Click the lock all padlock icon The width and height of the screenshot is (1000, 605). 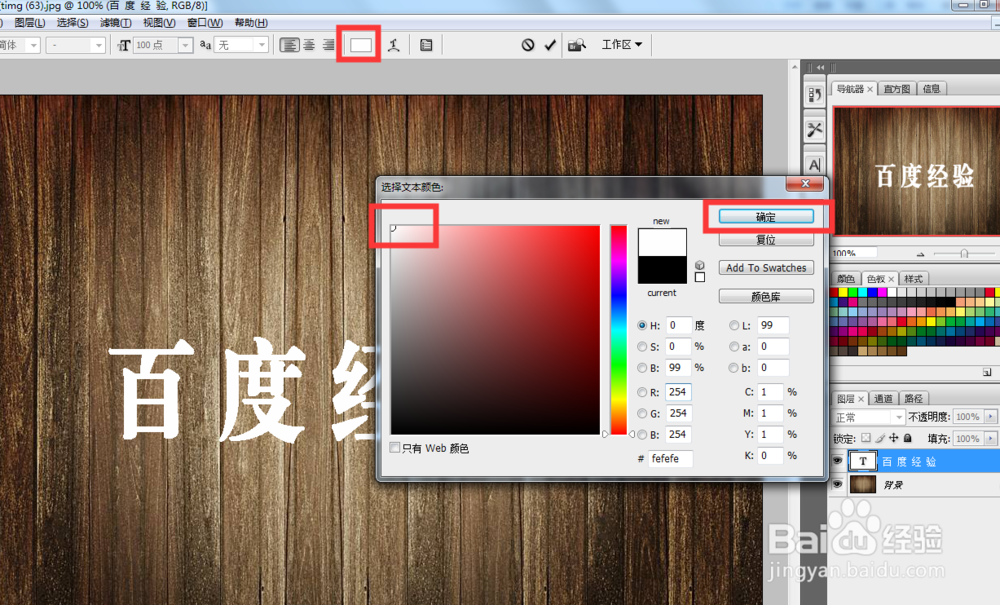pyautogui.click(x=908, y=438)
